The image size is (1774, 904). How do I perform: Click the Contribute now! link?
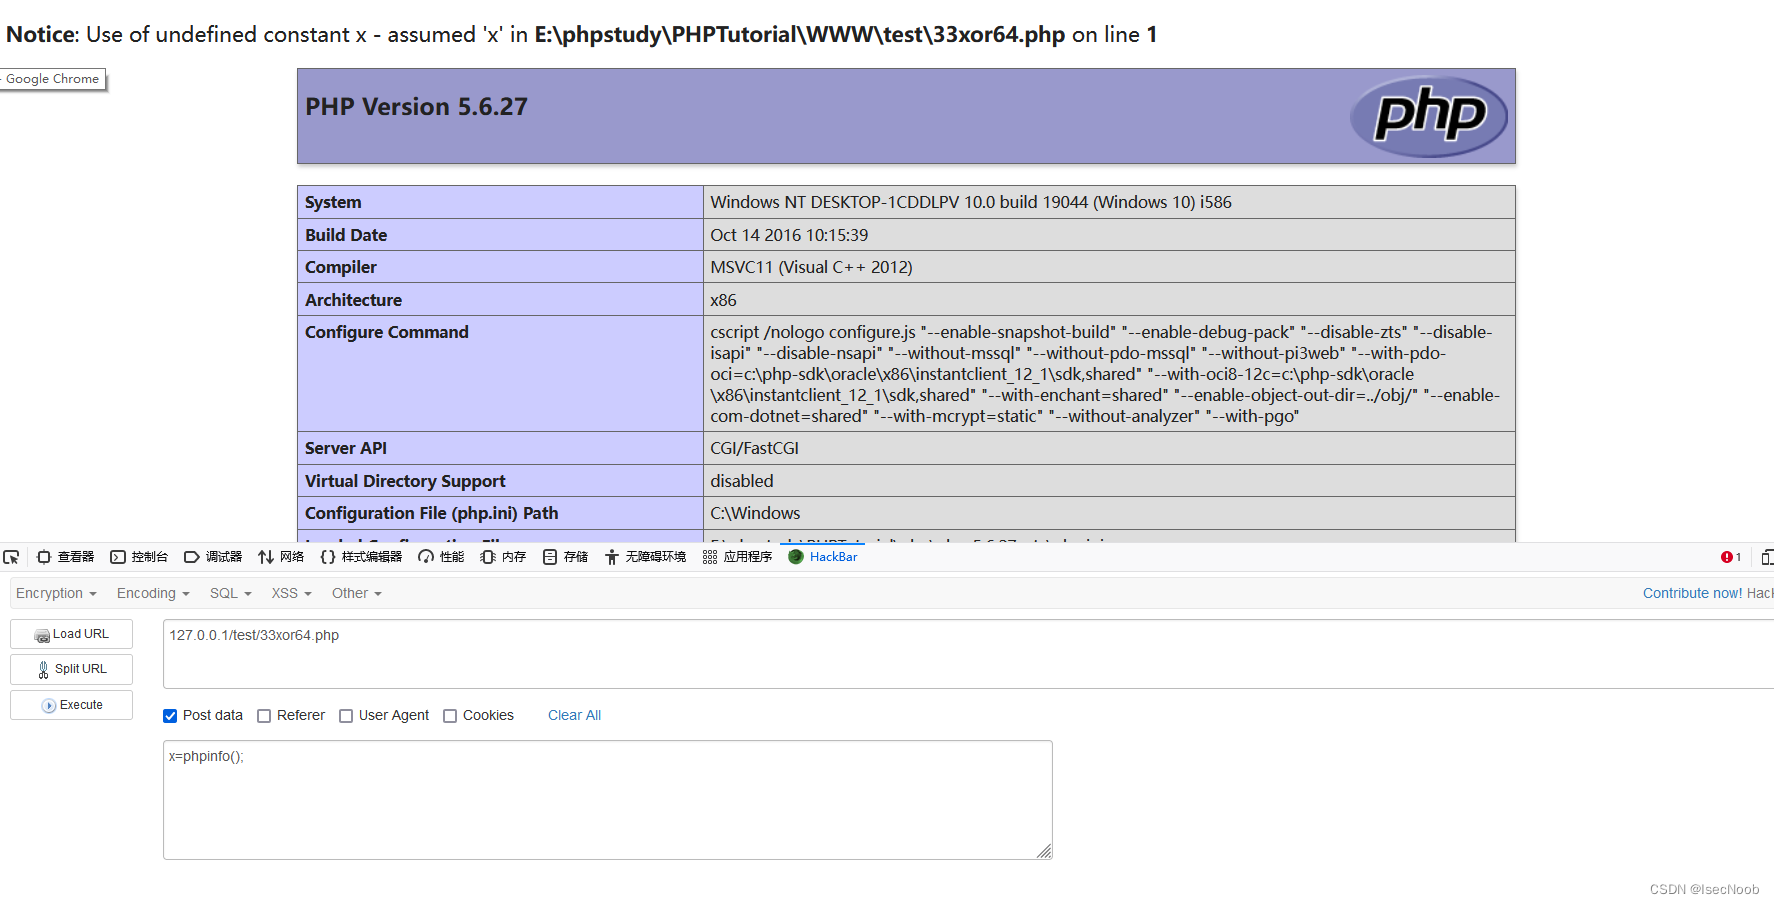point(1692,593)
